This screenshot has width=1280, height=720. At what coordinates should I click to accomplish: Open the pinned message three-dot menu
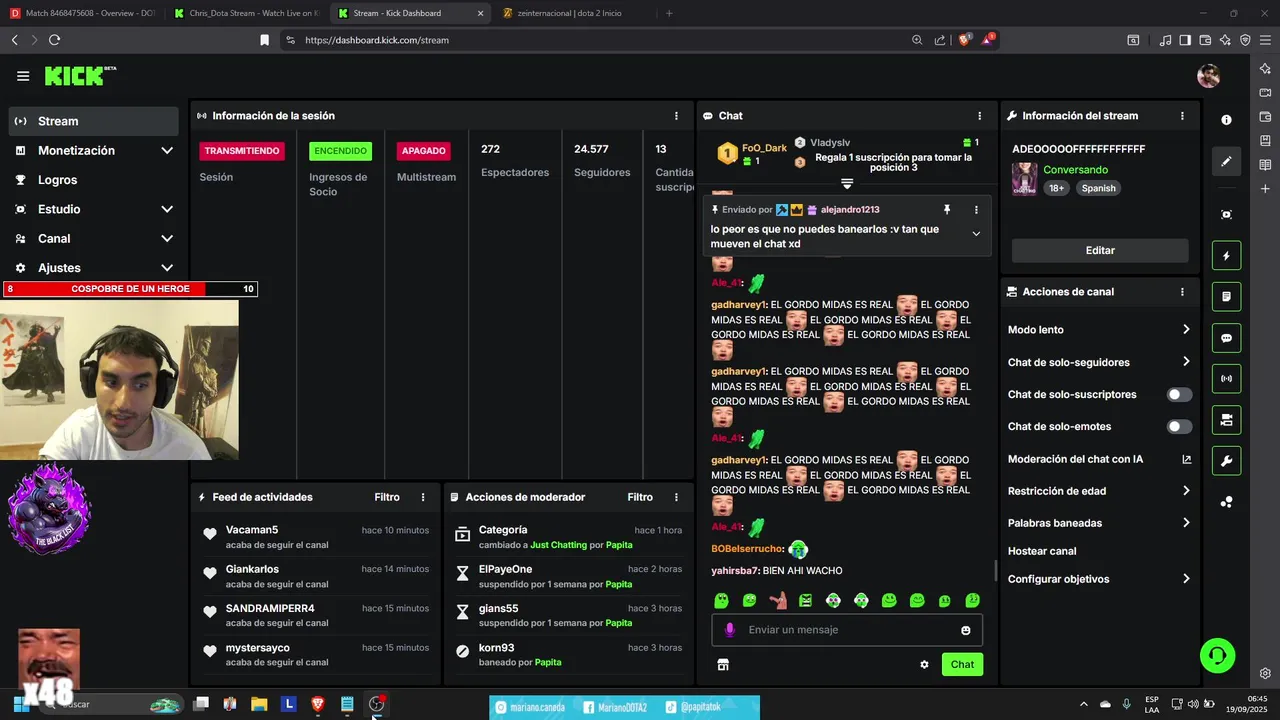tap(976, 210)
